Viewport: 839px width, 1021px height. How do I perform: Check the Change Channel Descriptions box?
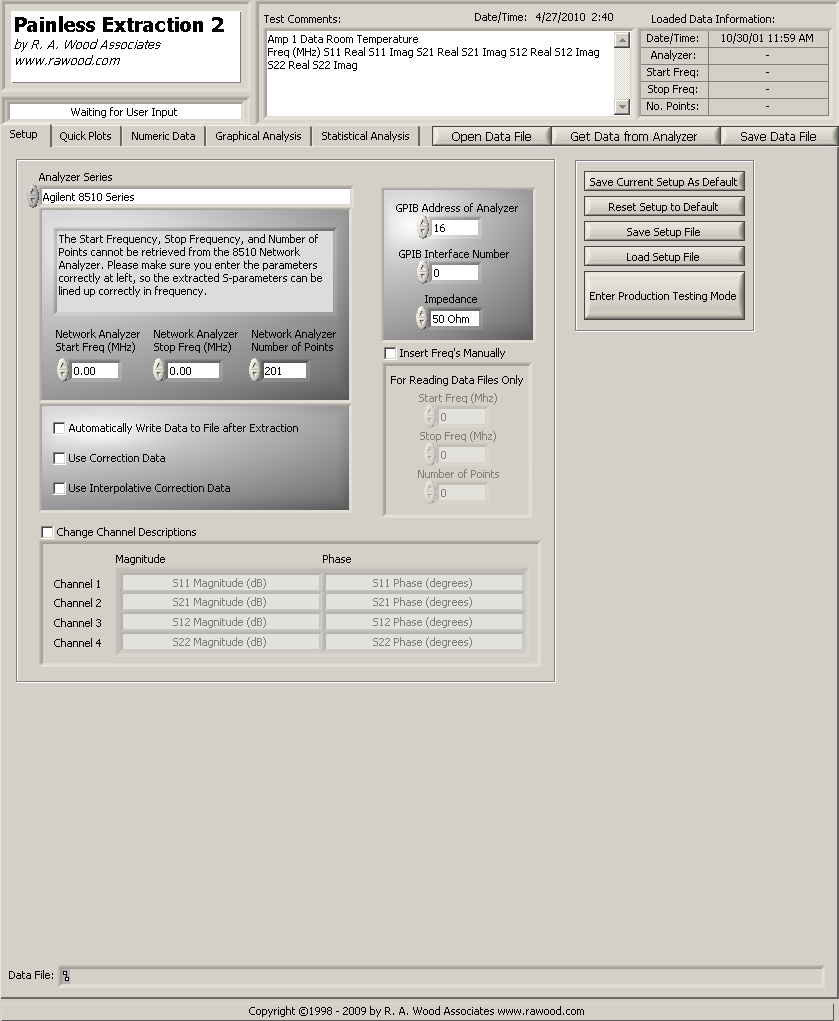pyautogui.click(x=47, y=532)
